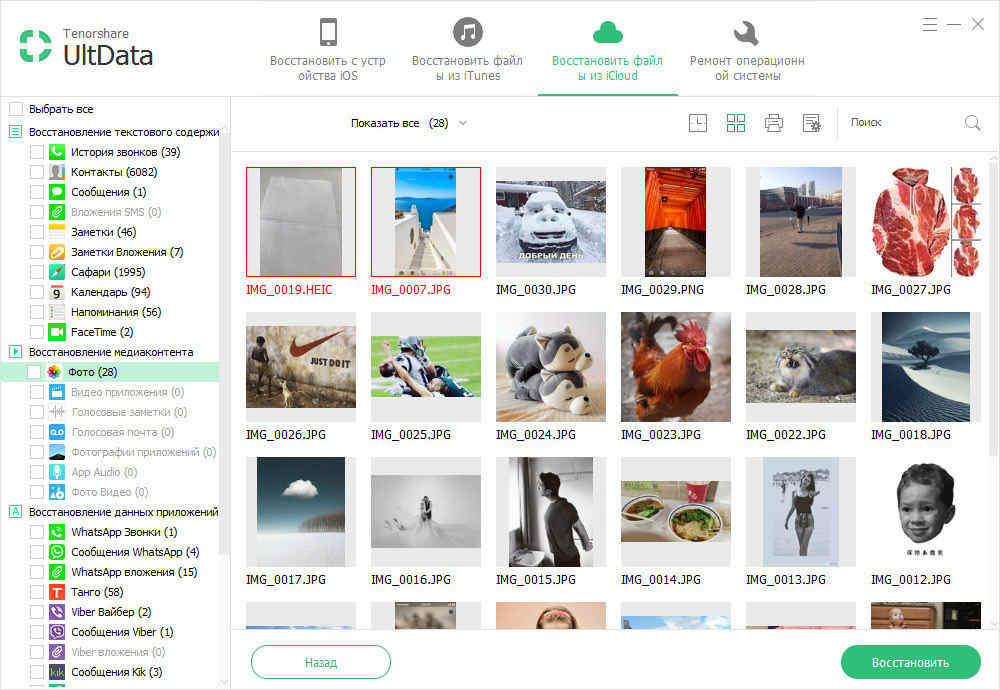1000x690 pixels.
Task: Click the Назад button
Action: pos(321,663)
